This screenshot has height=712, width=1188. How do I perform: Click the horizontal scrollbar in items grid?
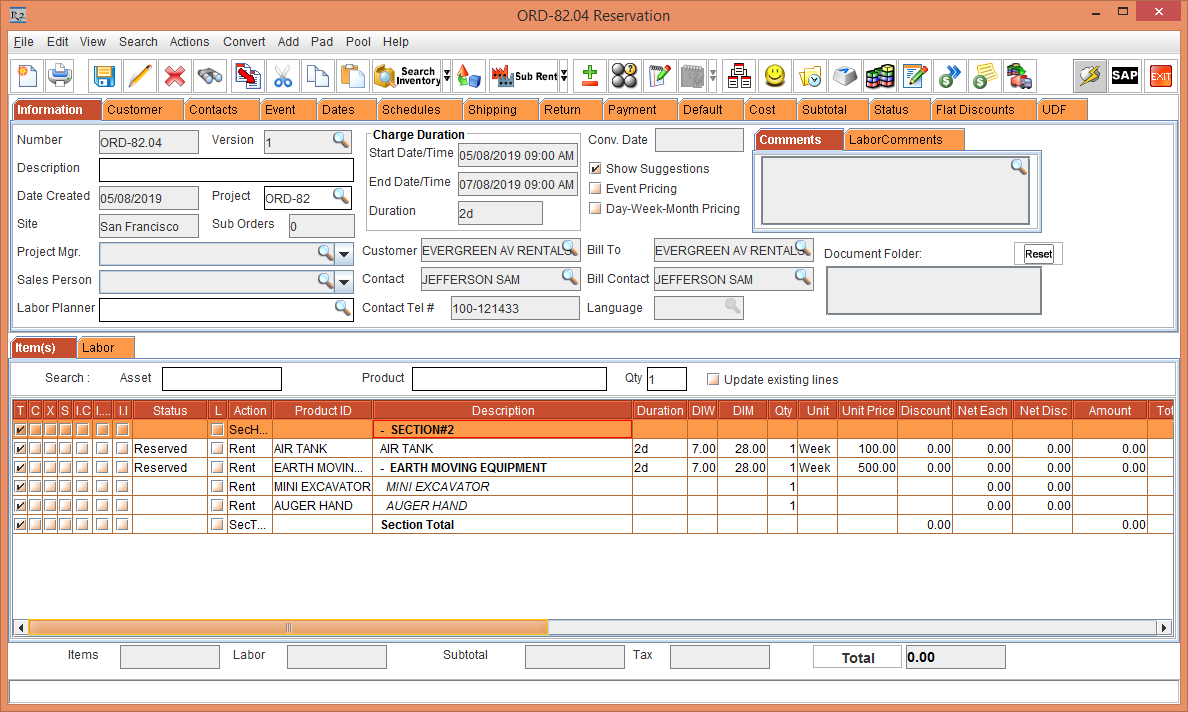[288, 628]
